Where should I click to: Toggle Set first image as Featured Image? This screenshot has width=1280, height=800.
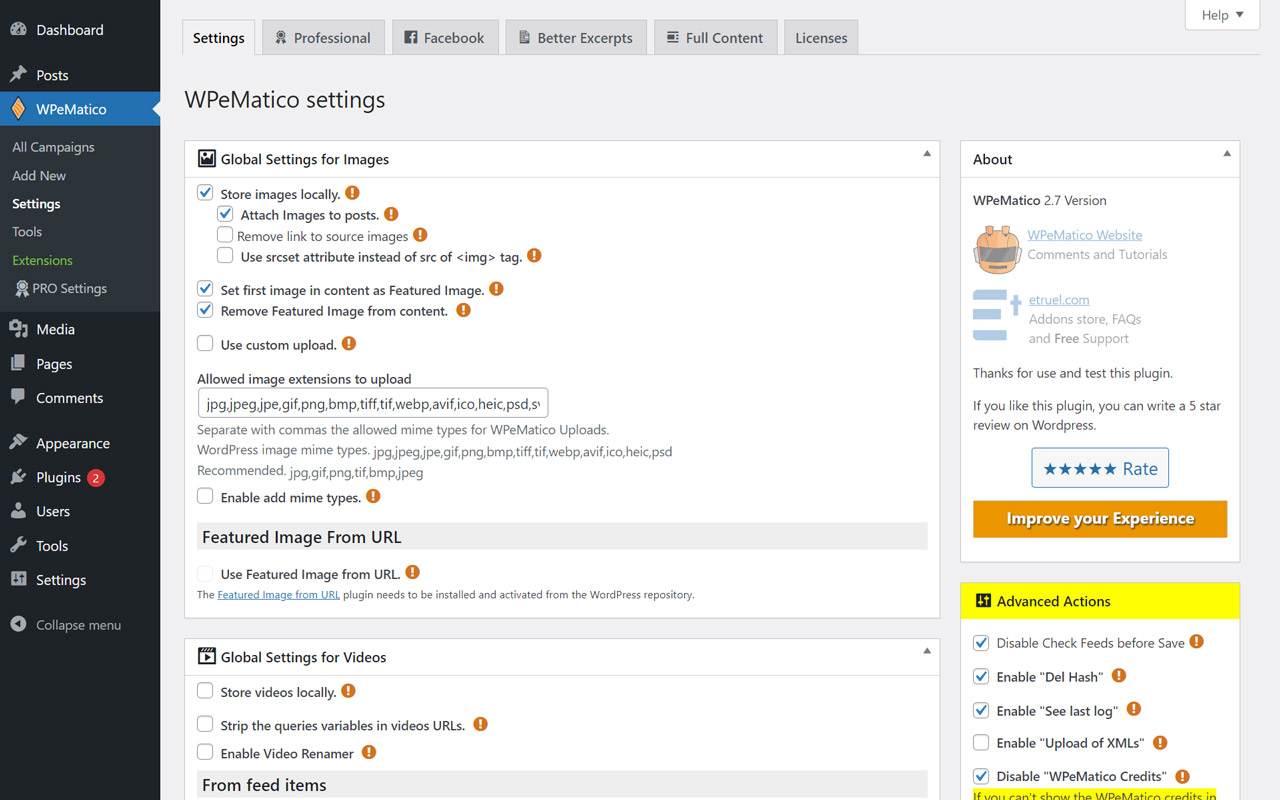(205, 289)
